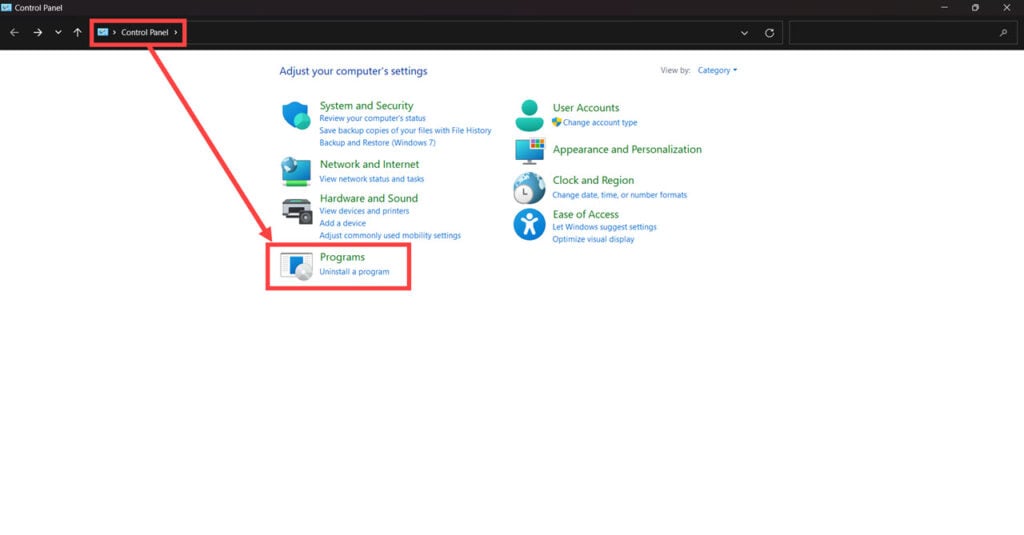Open the recent locations dropdown arrow
1024x535 pixels.
click(x=58, y=32)
